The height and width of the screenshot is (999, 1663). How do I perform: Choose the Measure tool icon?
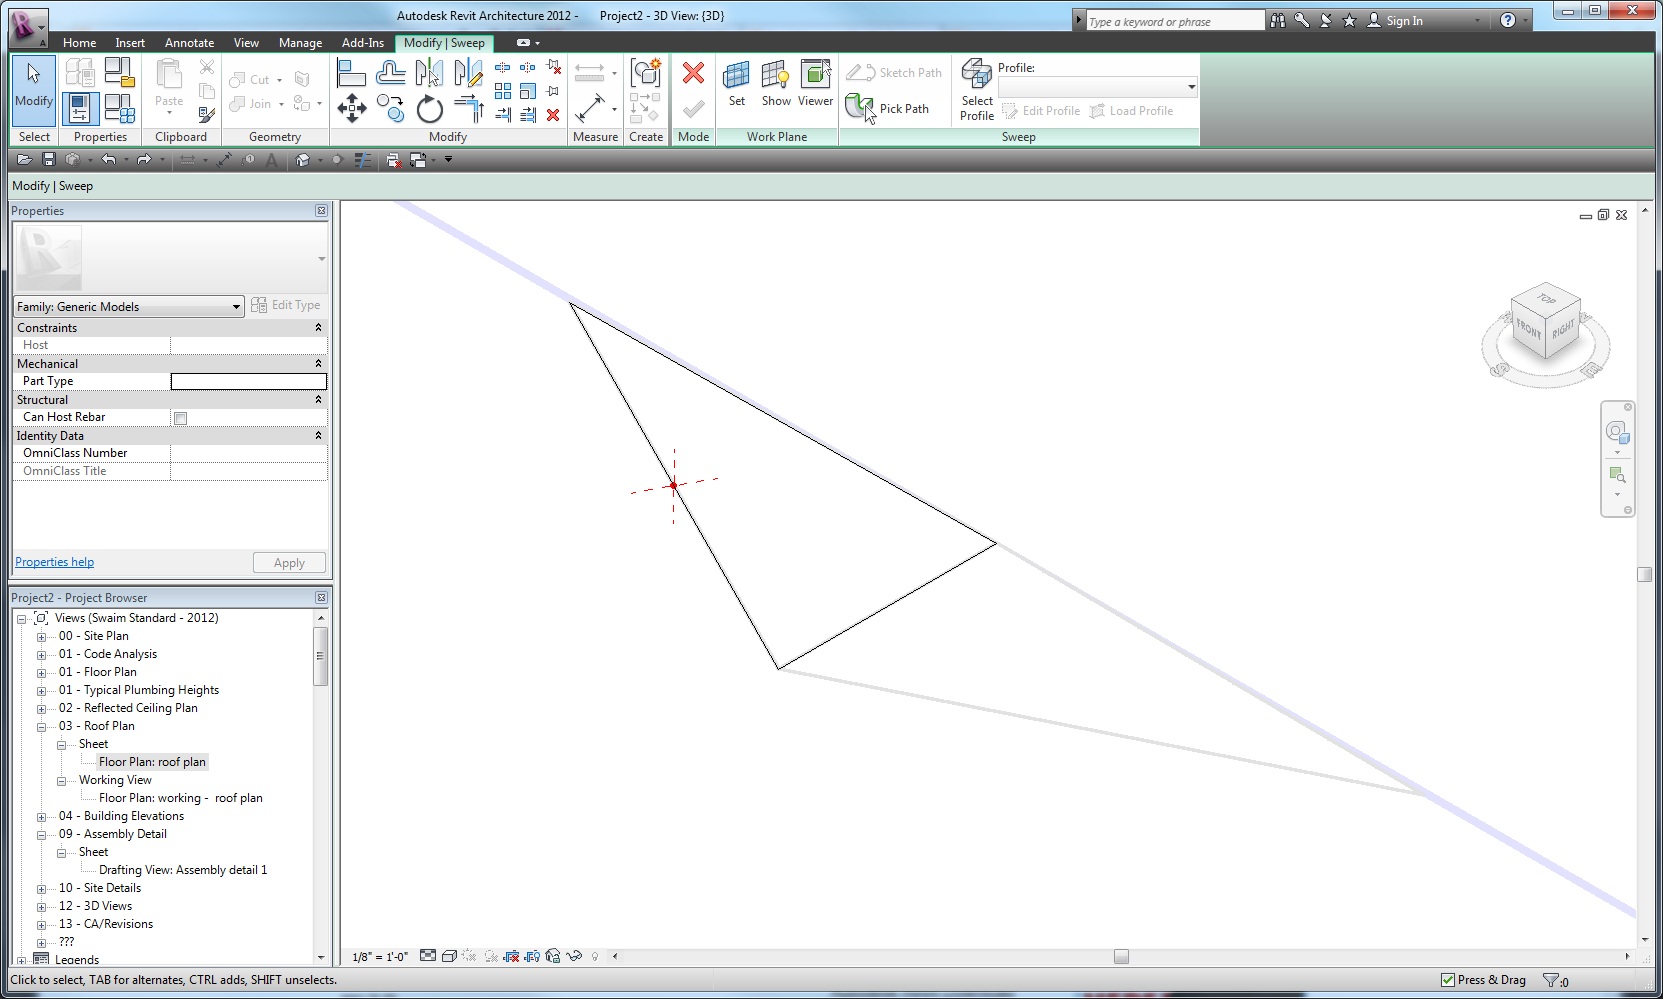[590, 108]
